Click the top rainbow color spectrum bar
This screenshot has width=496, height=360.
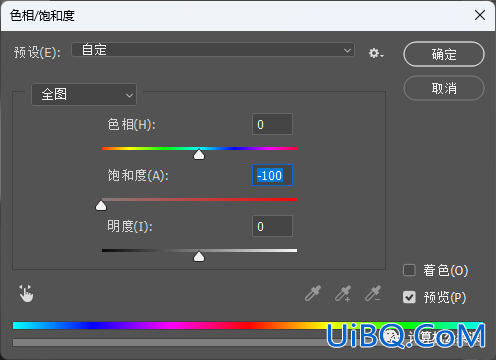click(248, 326)
